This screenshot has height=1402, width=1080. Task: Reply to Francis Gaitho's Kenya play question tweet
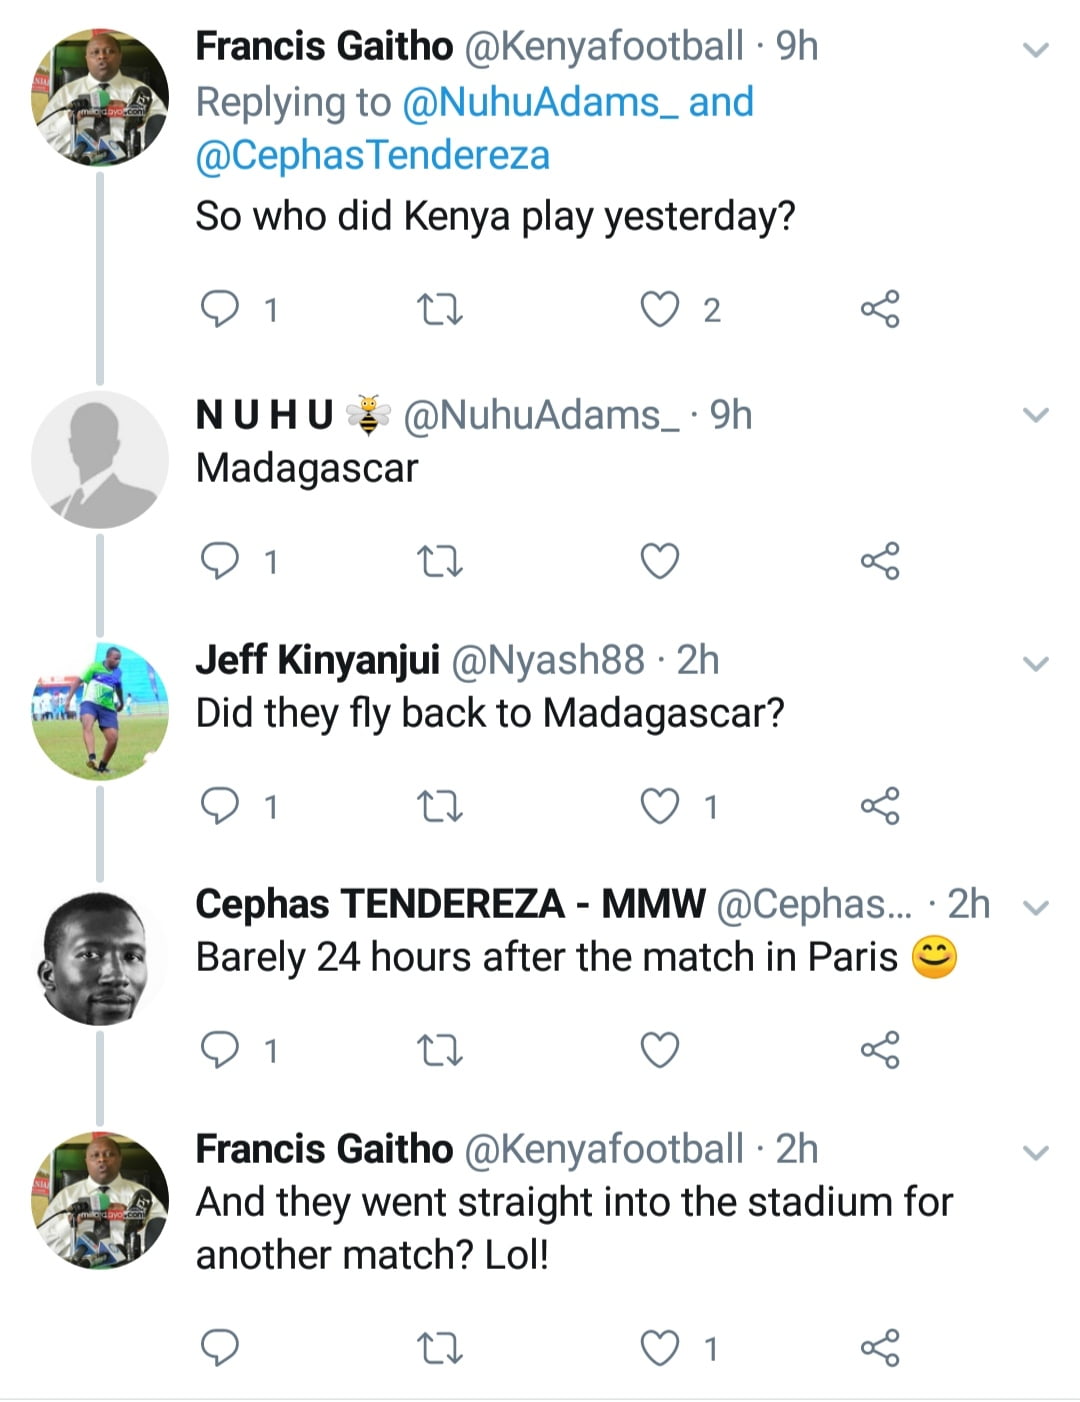(x=220, y=310)
